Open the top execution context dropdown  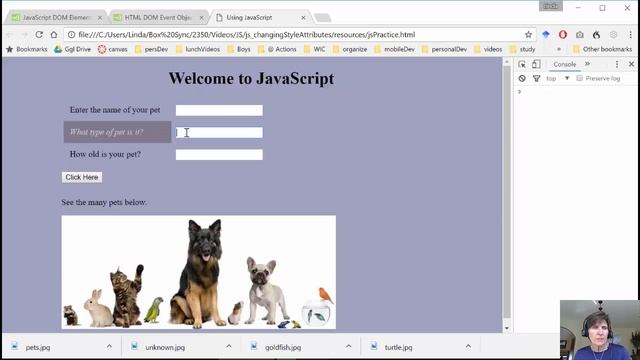[558, 78]
